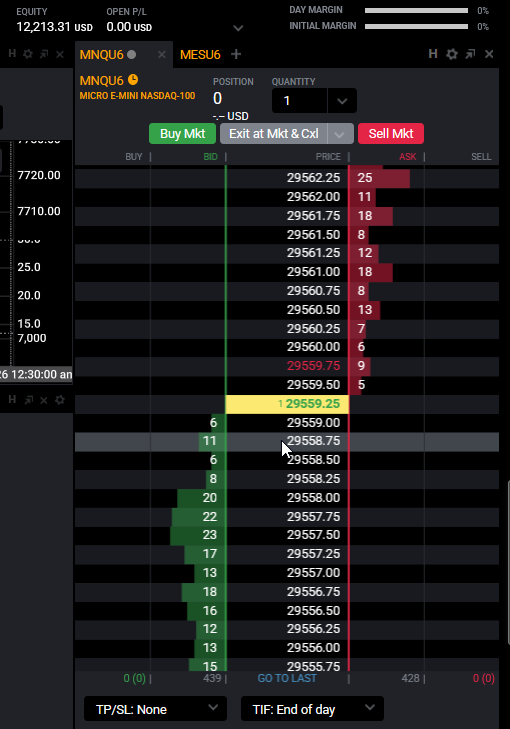The height and width of the screenshot is (729, 510).
Task: Click H icon in left chart panel header
Action: click(x=12, y=54)
